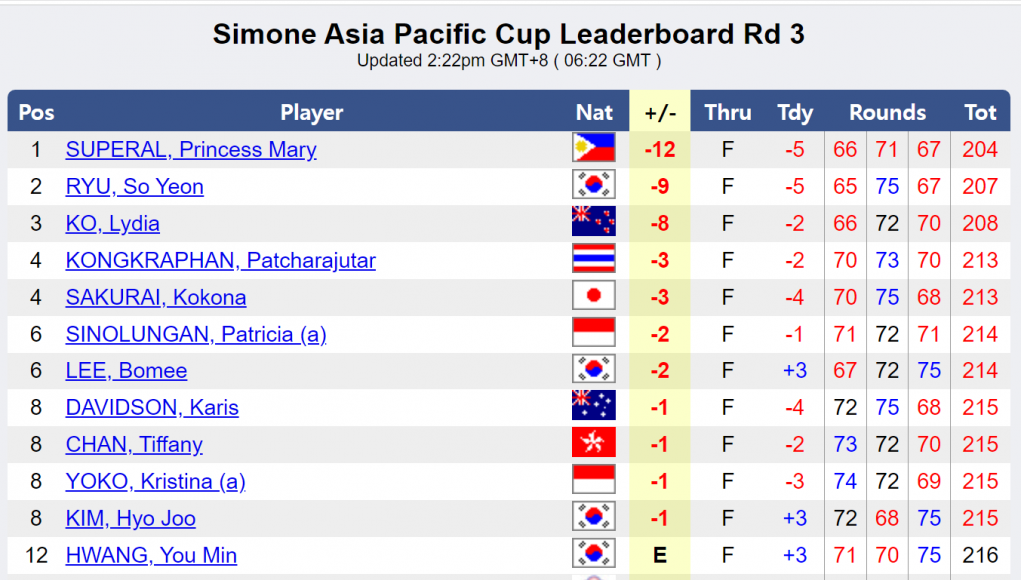Click South Korea flag beside Ryu
This screenshot has width=1021, height=580.
[x=593, y=186]
